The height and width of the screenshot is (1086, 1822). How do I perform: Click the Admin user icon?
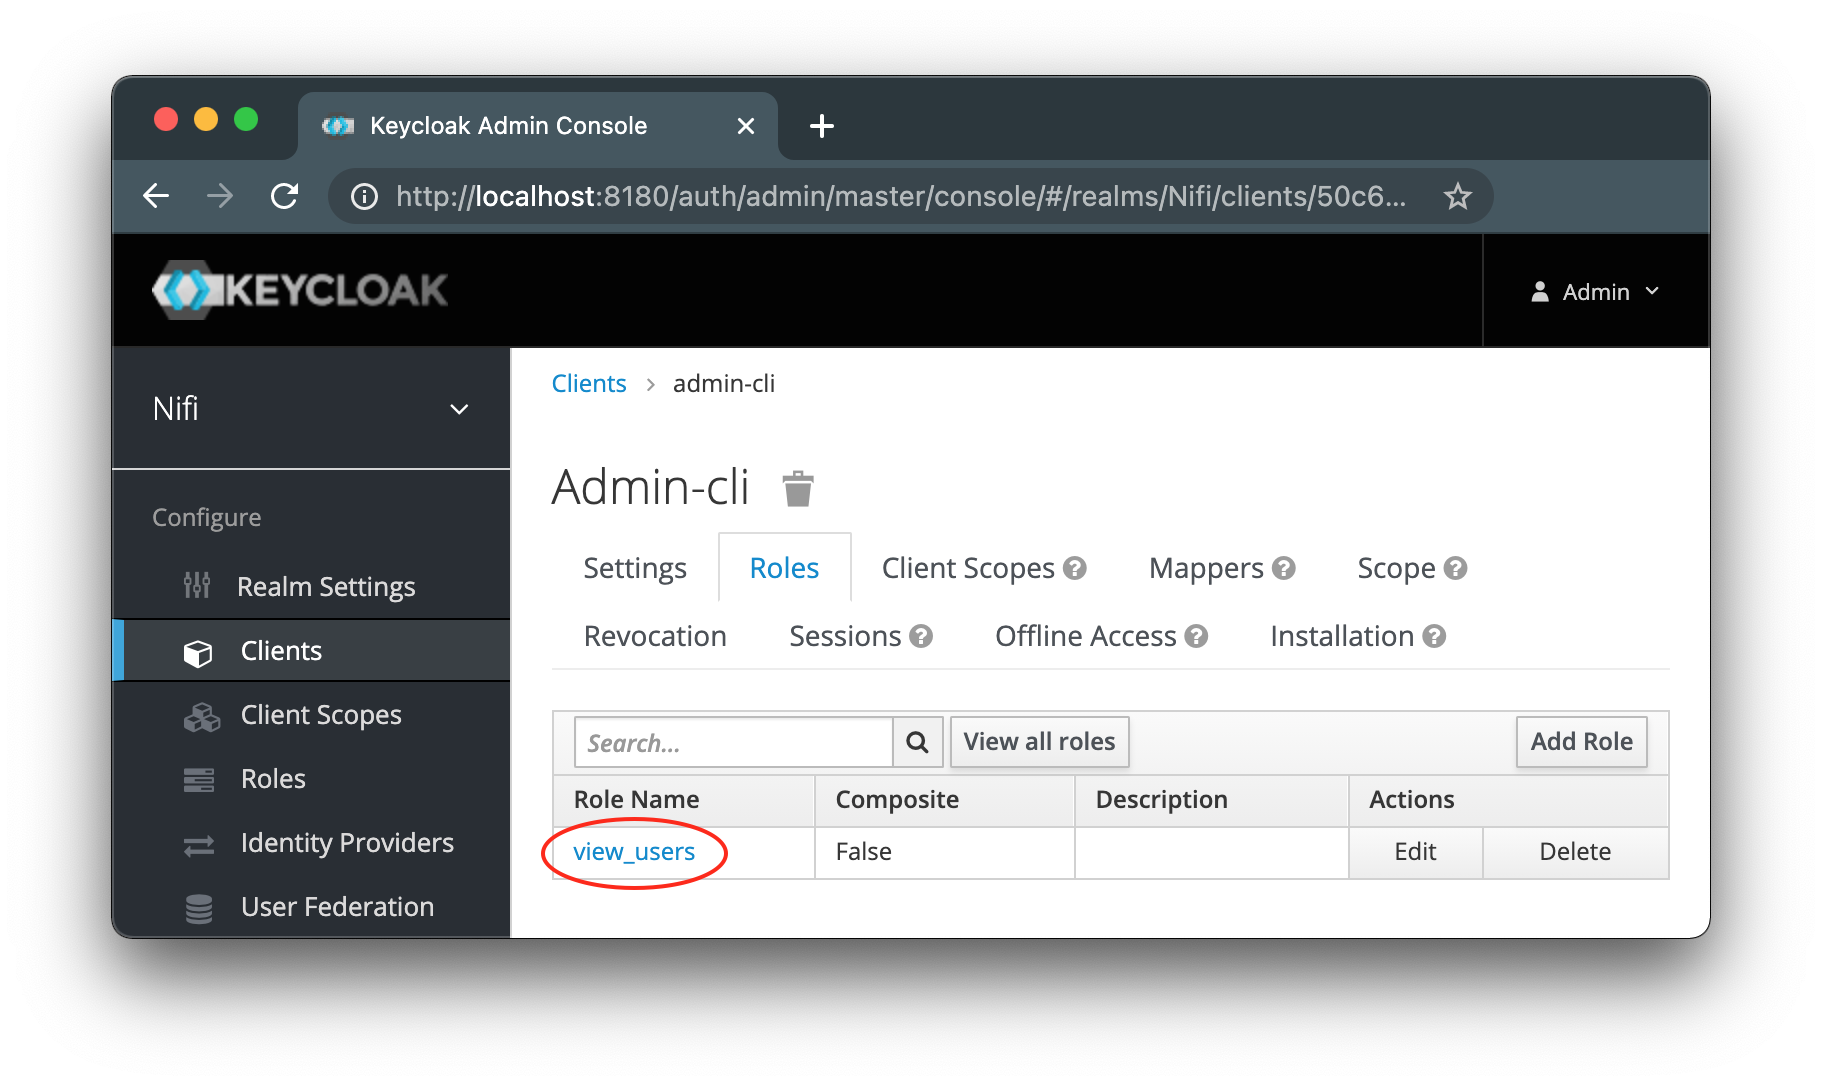(x=1540, y=291)
